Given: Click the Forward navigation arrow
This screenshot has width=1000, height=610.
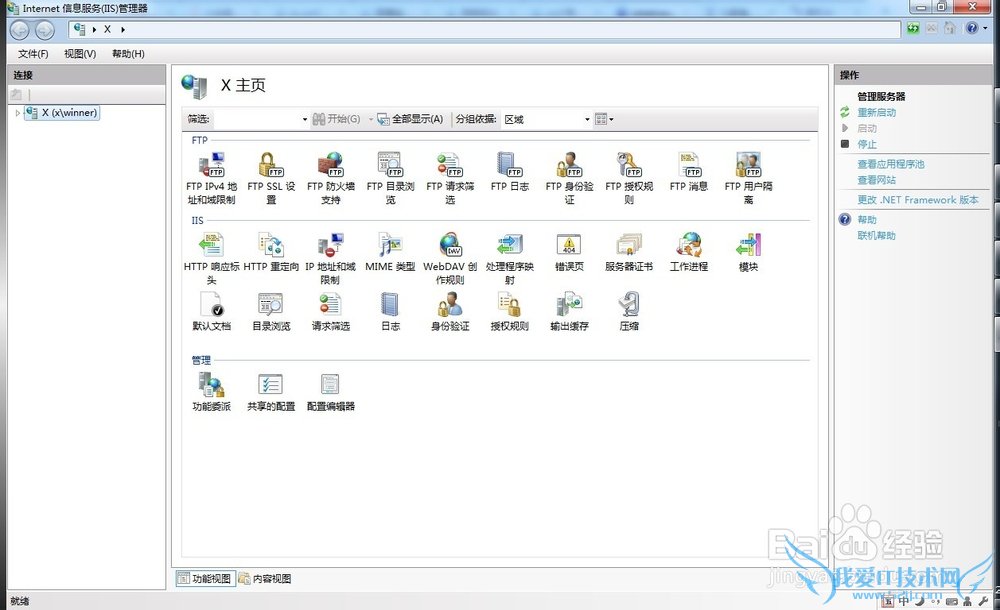Looking at the screenshot, I should click(x=45, y=29).
